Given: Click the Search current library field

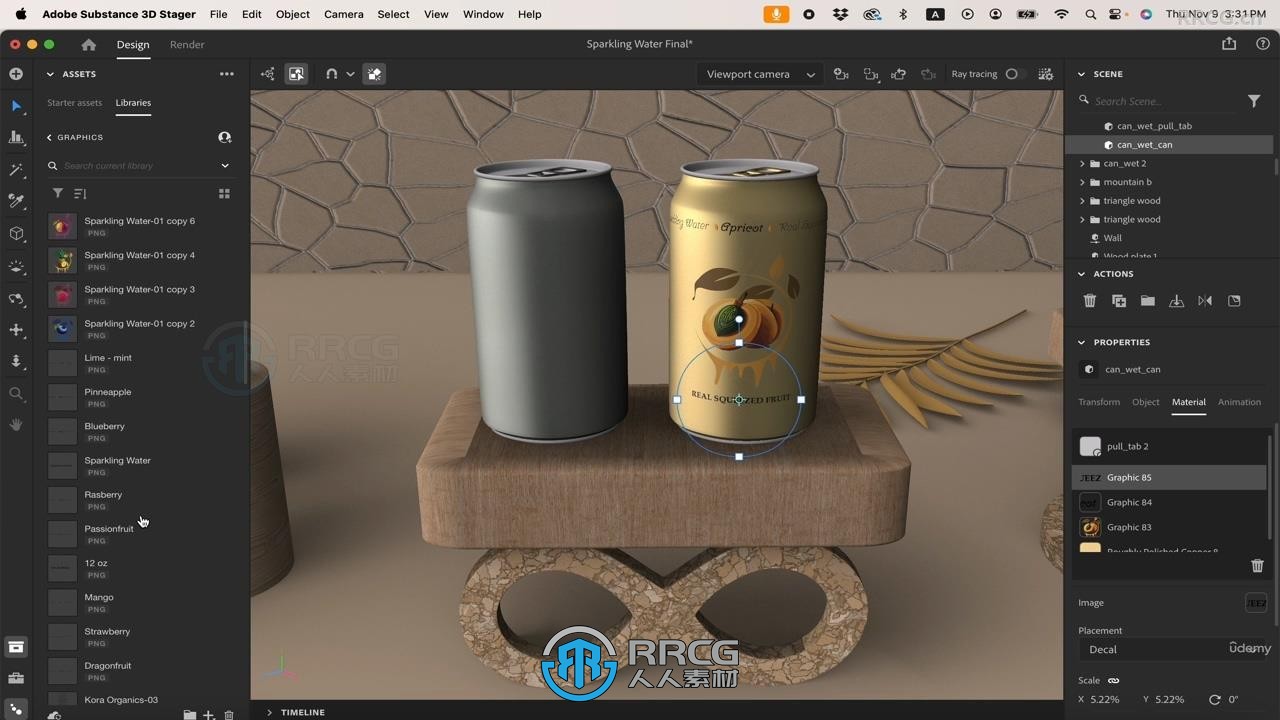Looking at the screenshot, I should point(136,166).
